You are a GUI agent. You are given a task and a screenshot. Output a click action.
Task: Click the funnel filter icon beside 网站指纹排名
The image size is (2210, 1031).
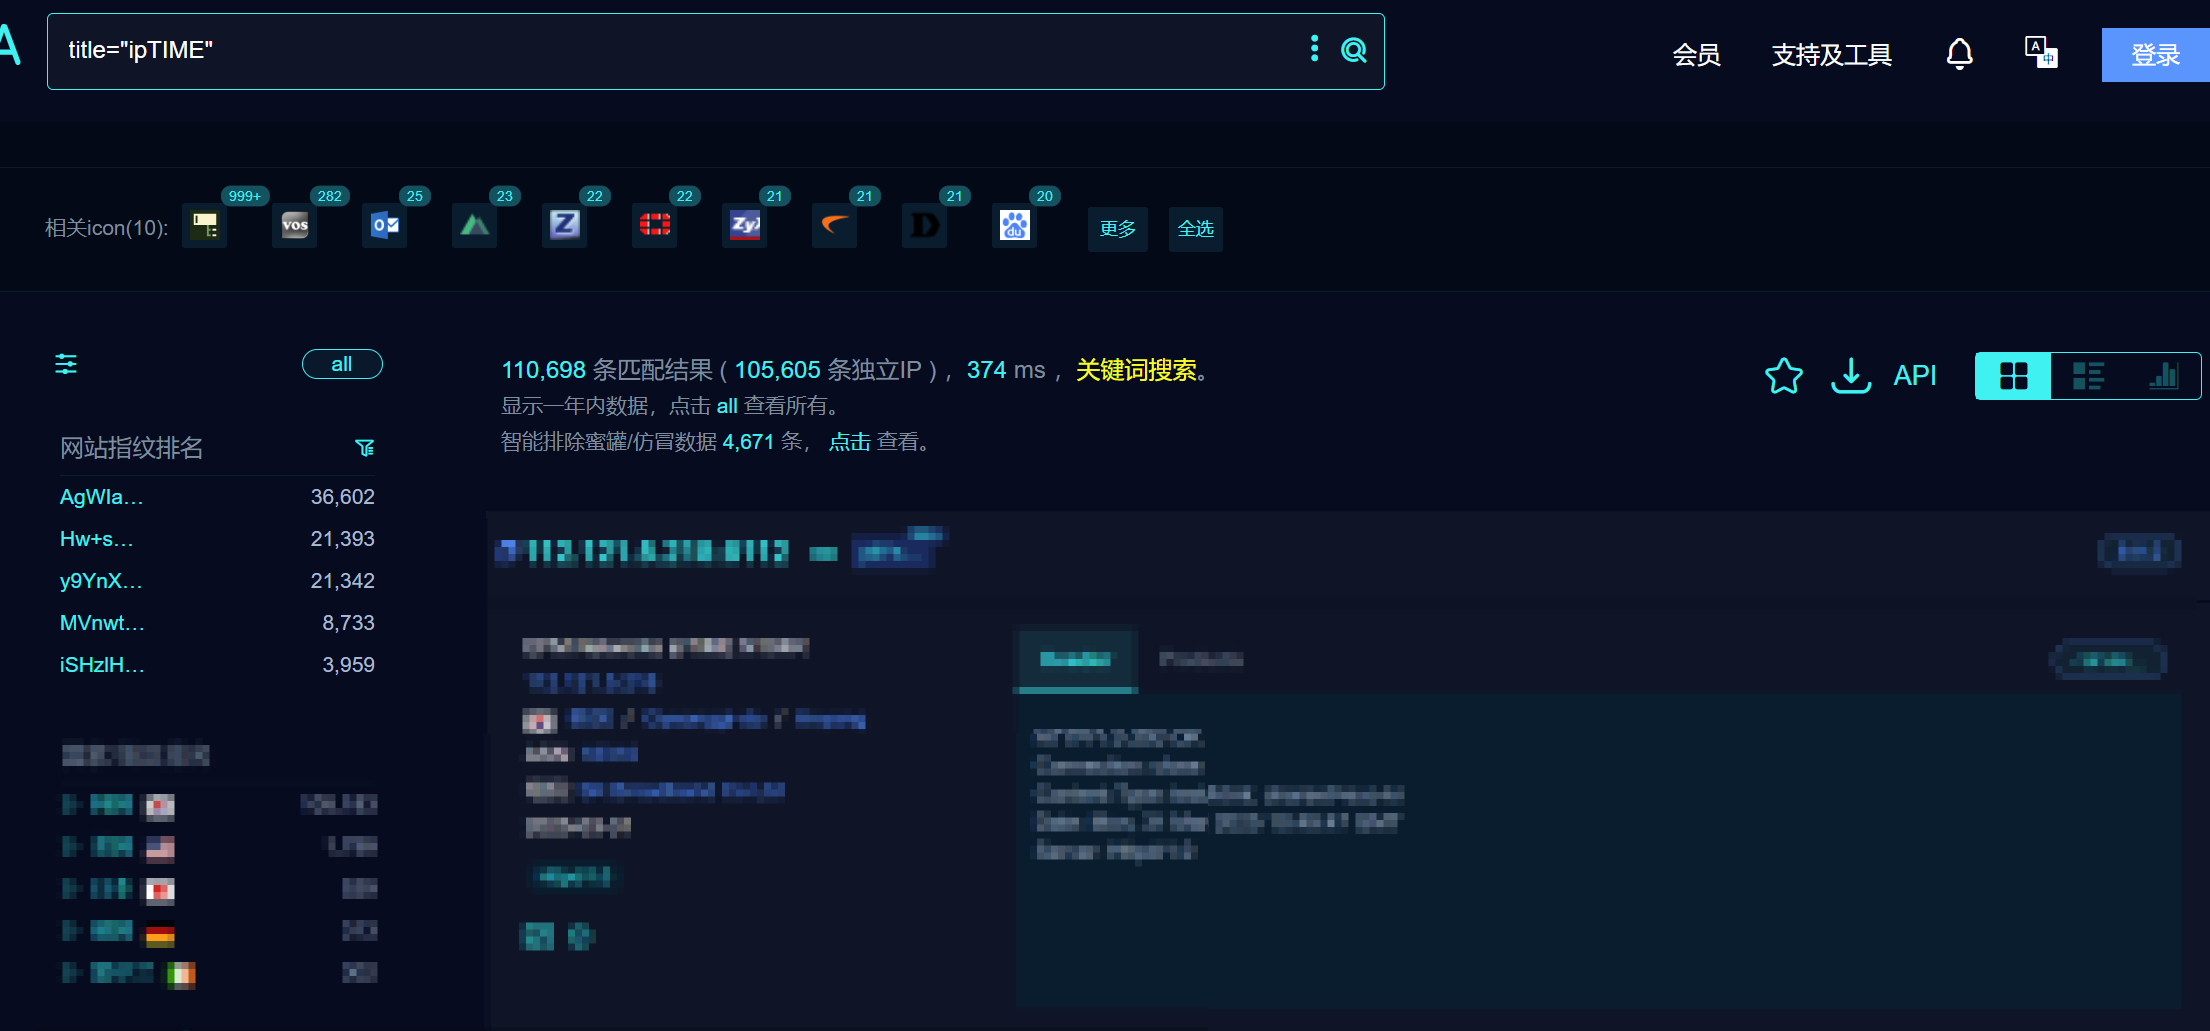(x=365, y=448)
